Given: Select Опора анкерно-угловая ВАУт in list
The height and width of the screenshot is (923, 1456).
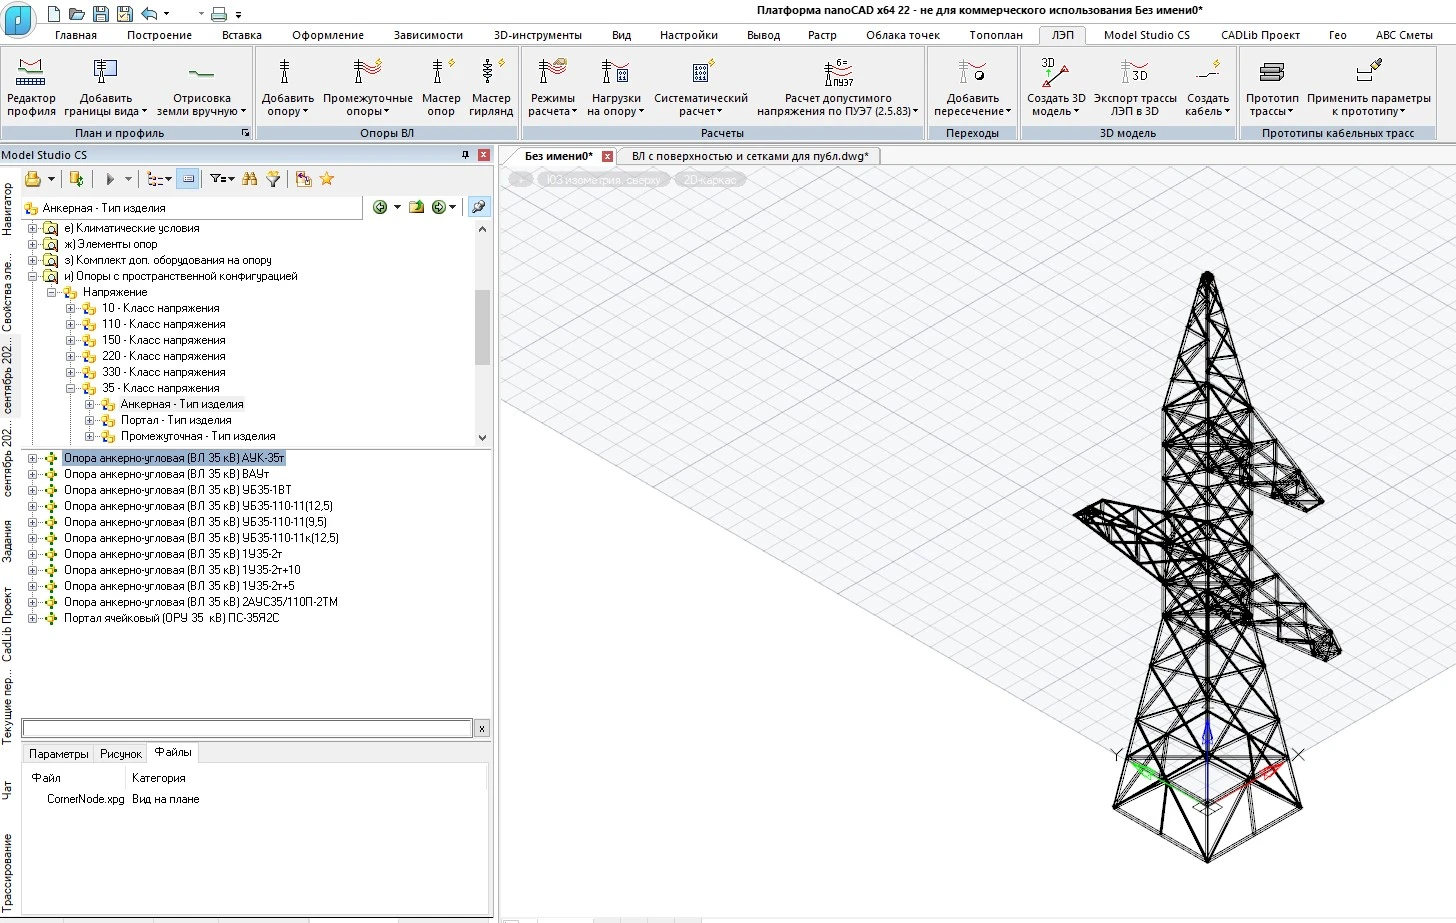Looking at the screenshot, I should (166, 474).
